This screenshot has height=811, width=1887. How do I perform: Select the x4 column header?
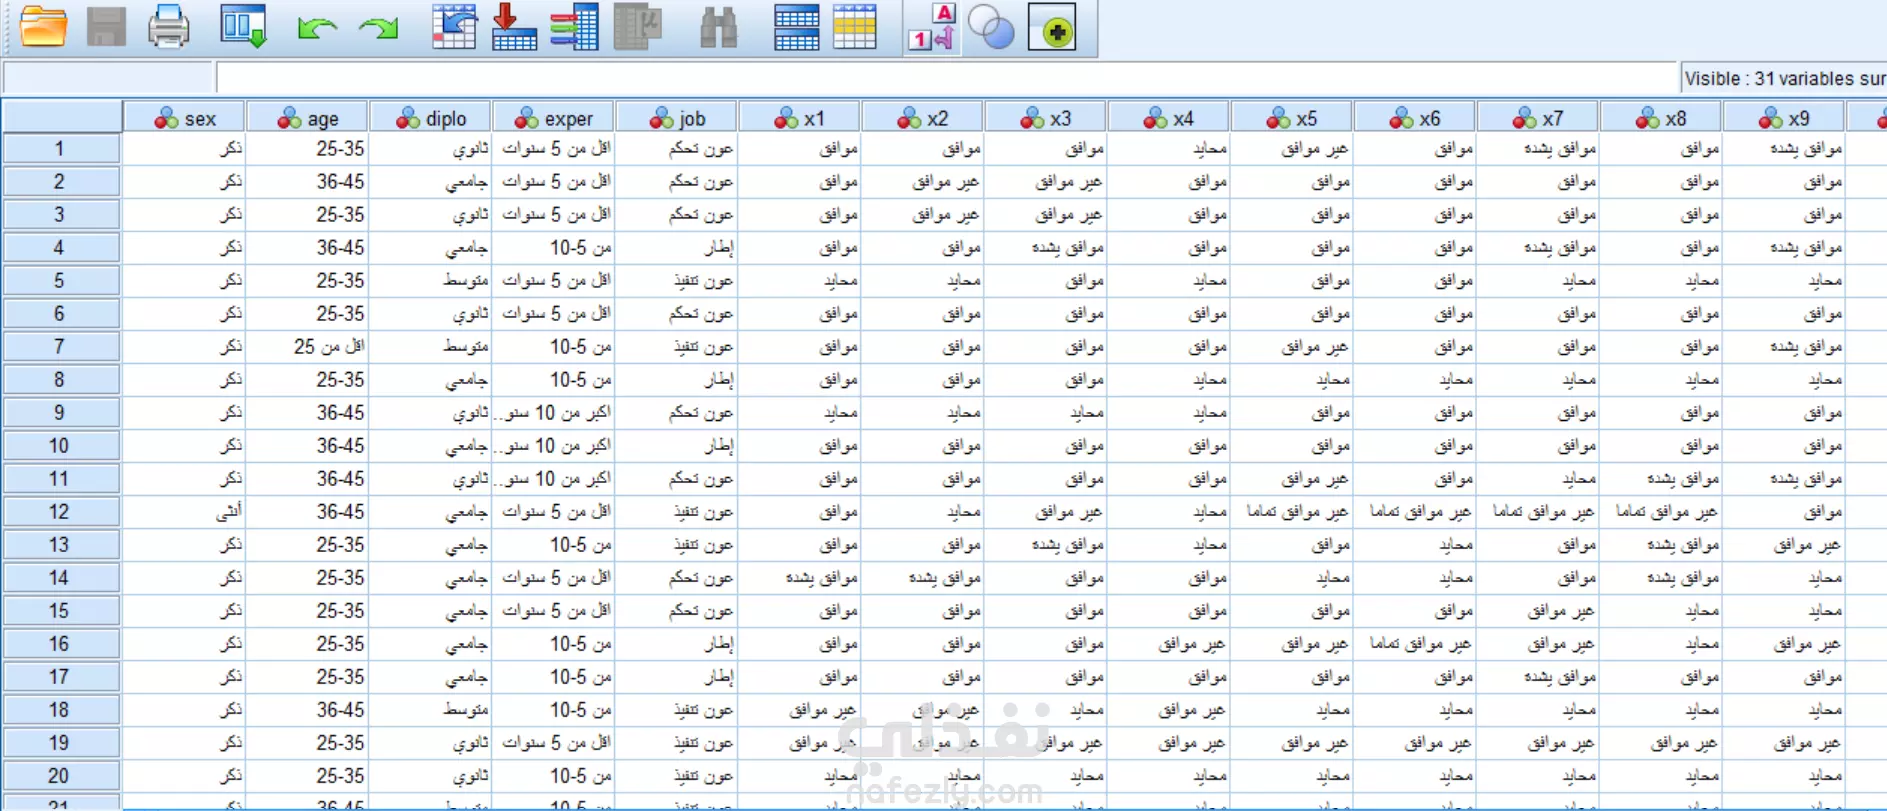pos(1169,118)
